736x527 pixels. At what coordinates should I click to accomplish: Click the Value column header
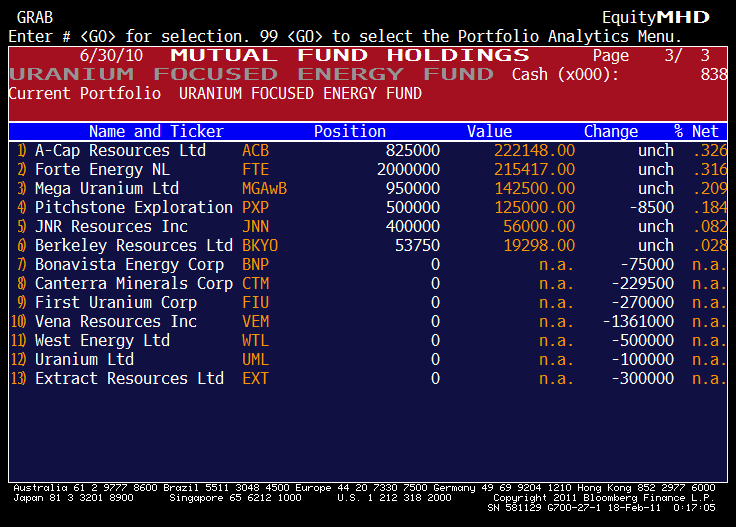(x=490, y=131)
